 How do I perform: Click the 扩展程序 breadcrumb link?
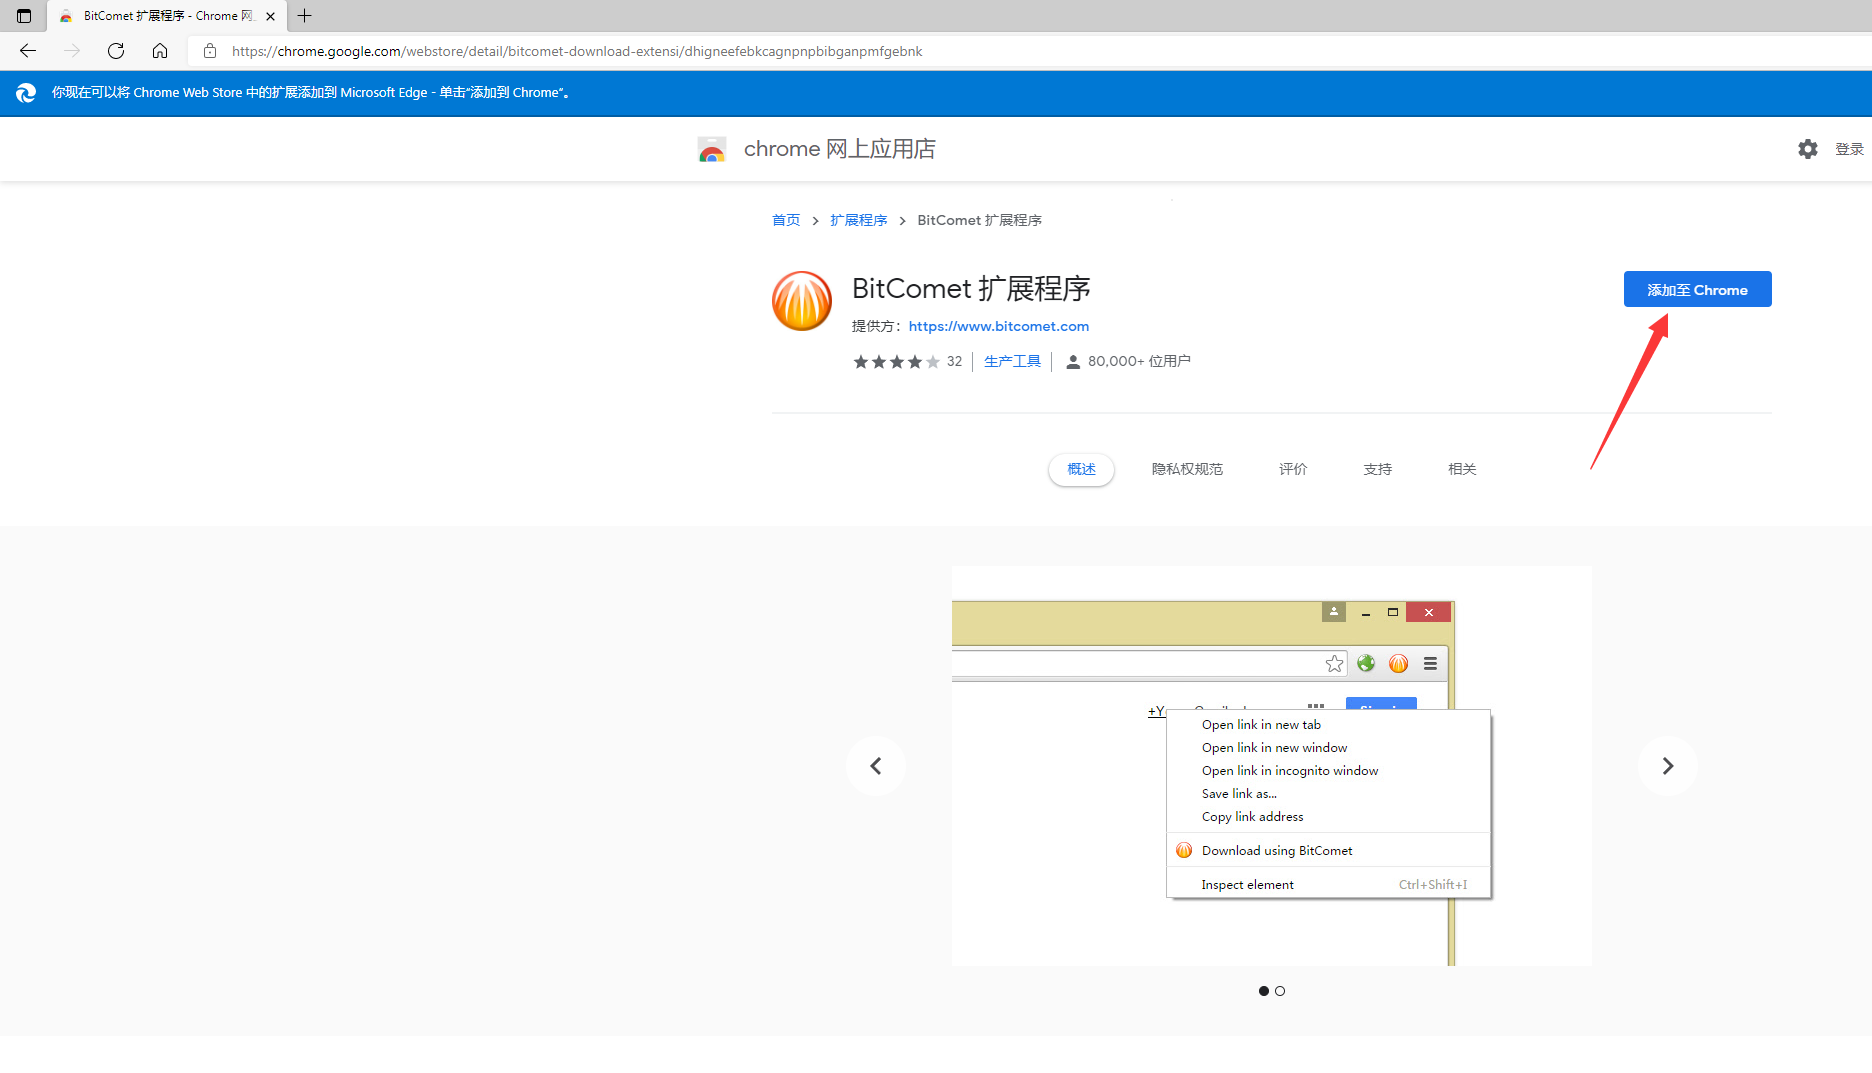coord(858,220)
